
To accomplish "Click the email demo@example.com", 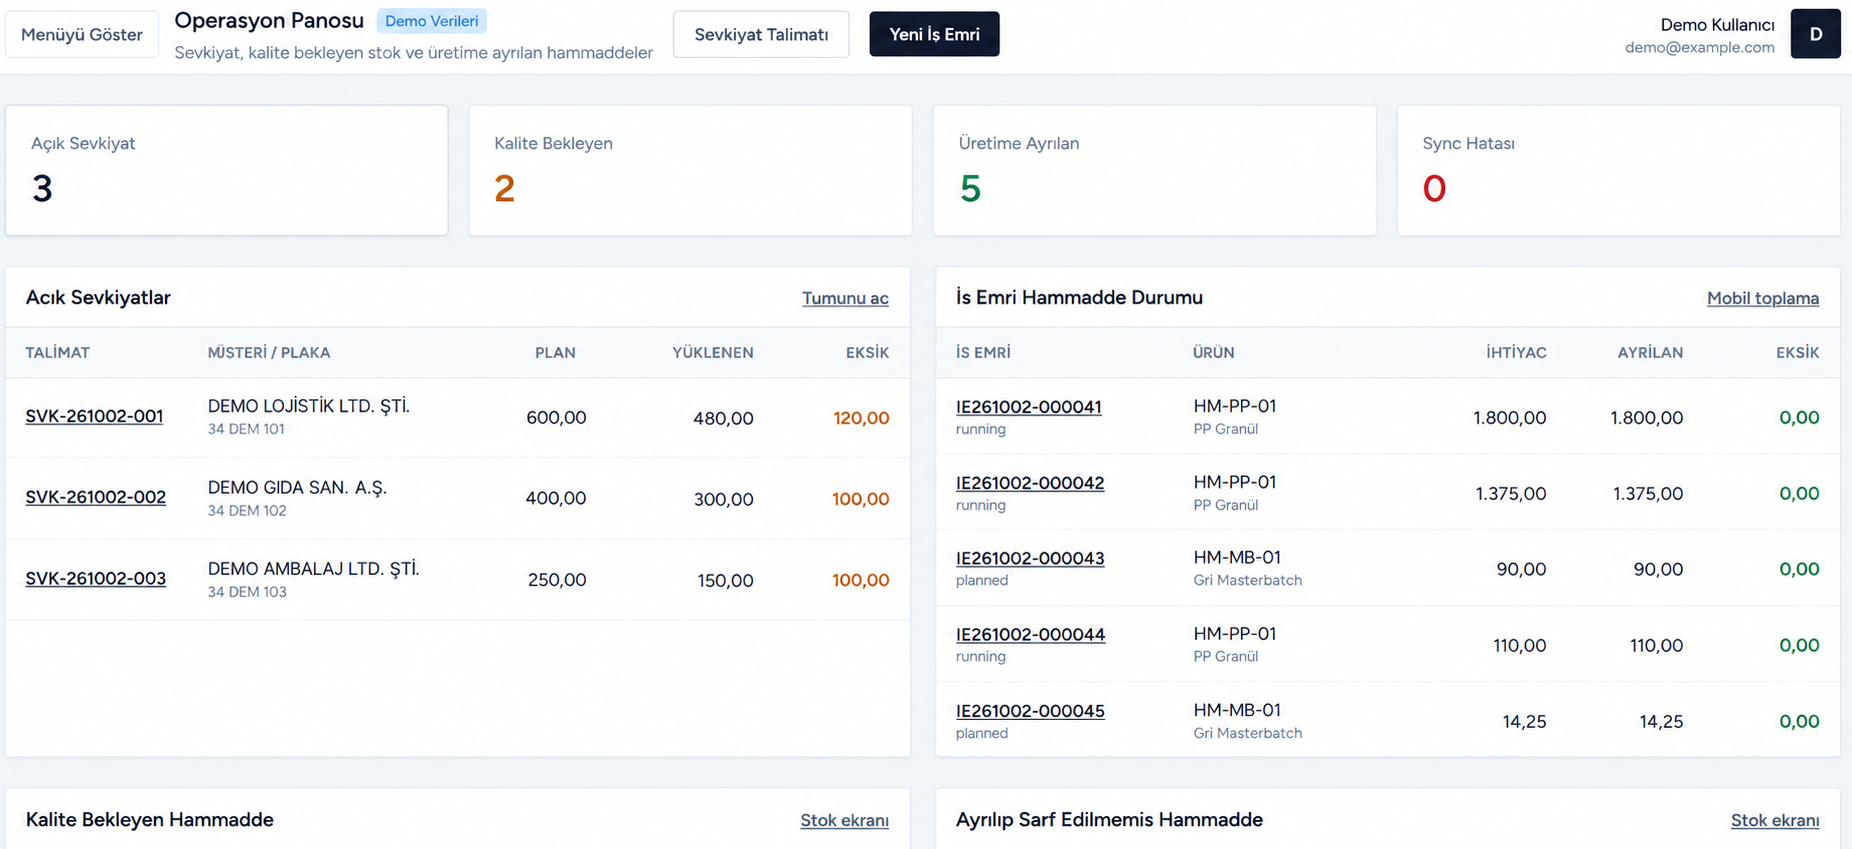I will [x=1699, y=47].
